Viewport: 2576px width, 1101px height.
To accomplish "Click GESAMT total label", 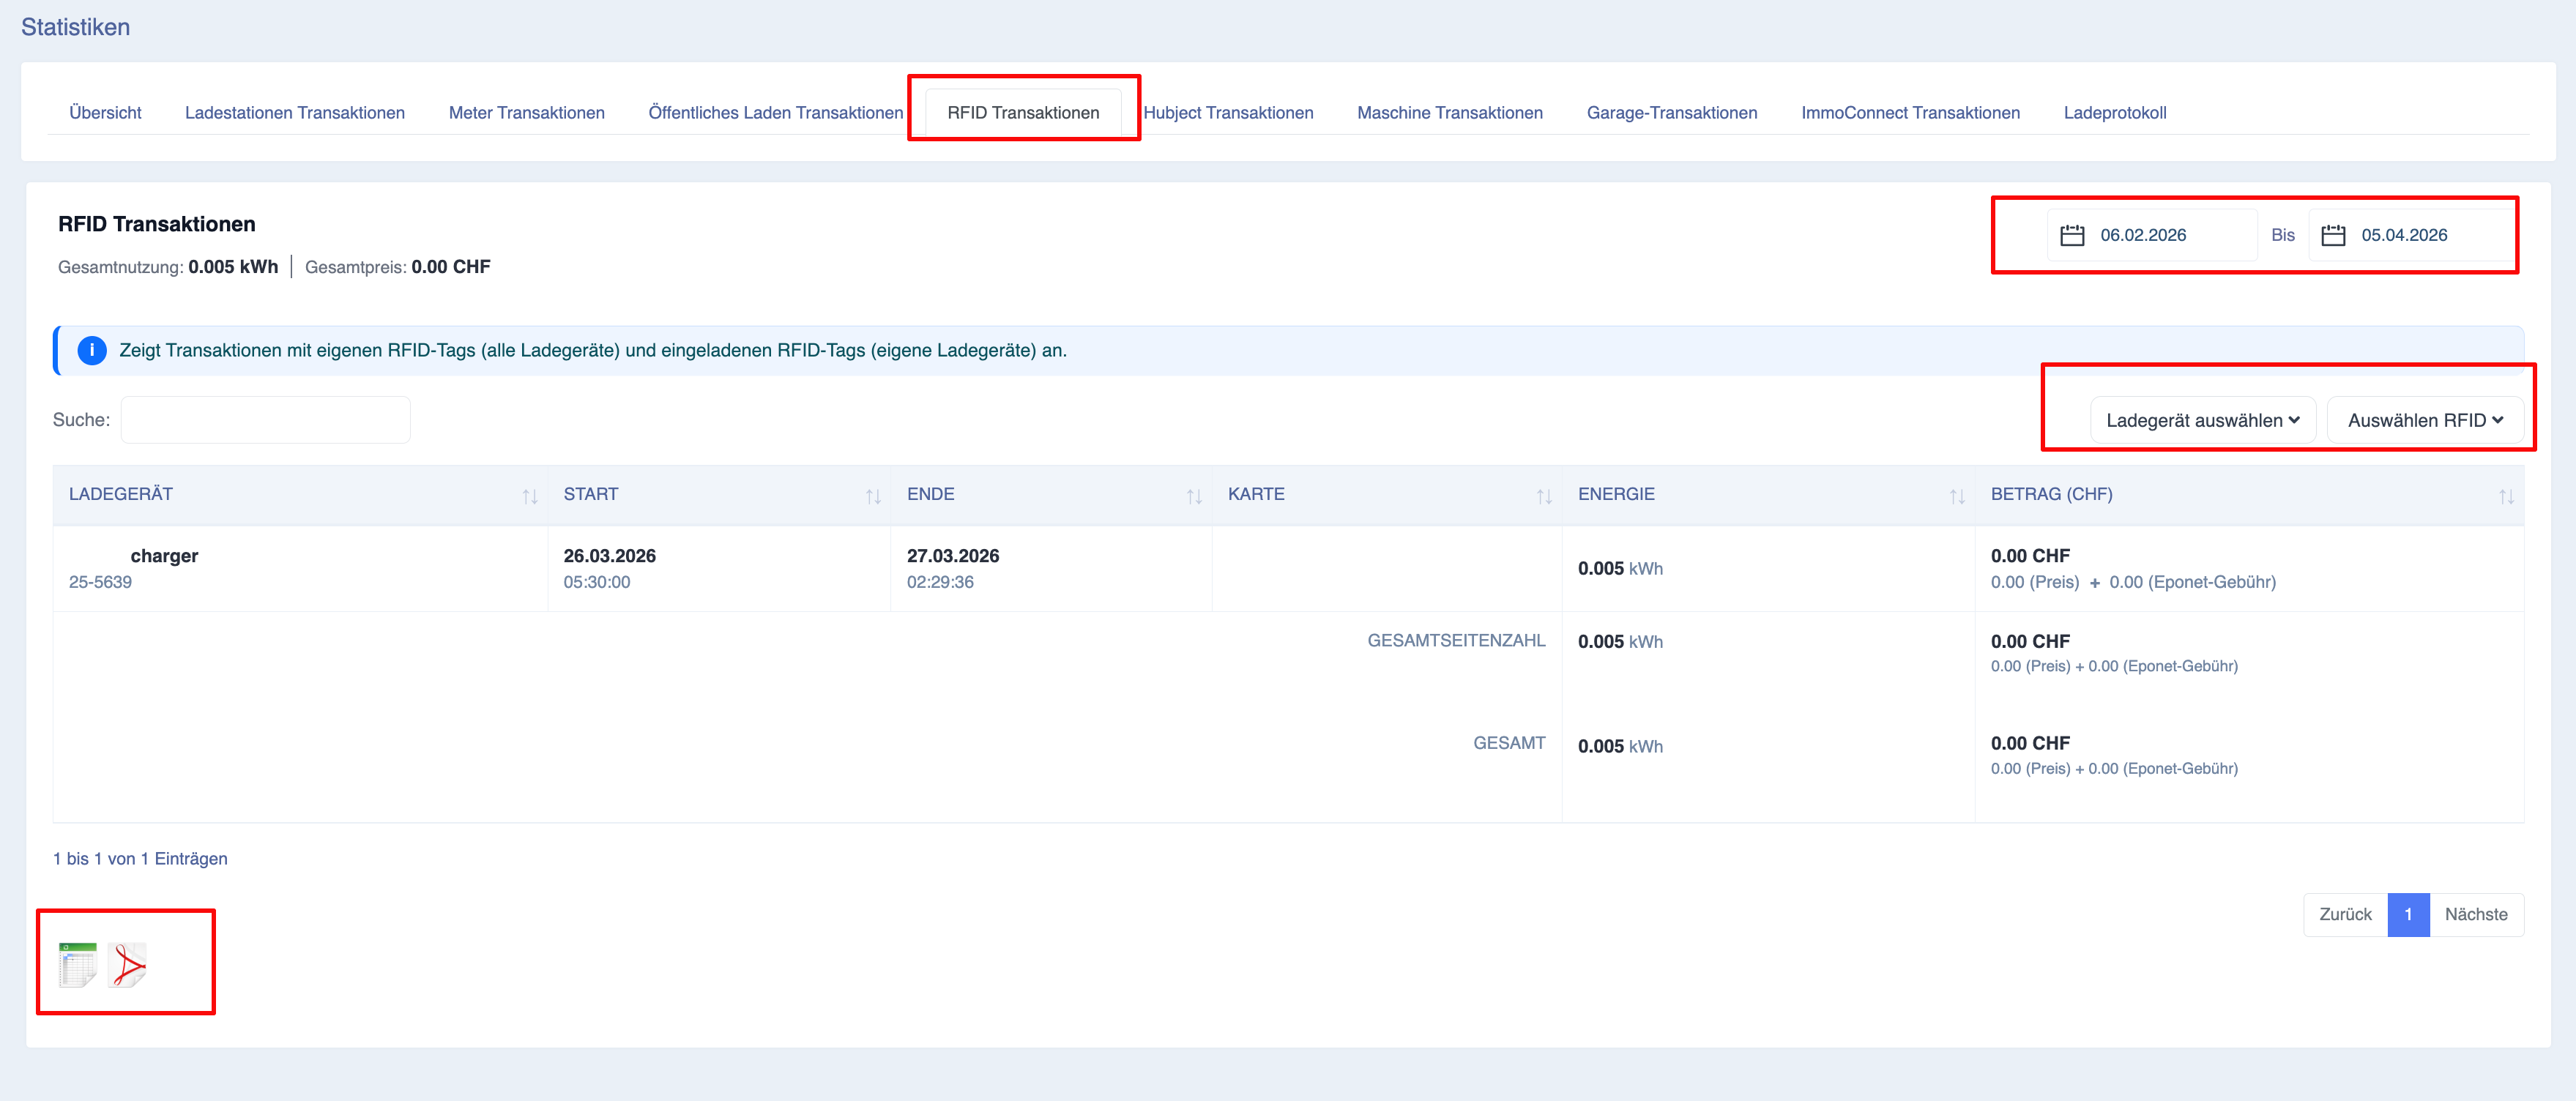I will pos(1509,743).
